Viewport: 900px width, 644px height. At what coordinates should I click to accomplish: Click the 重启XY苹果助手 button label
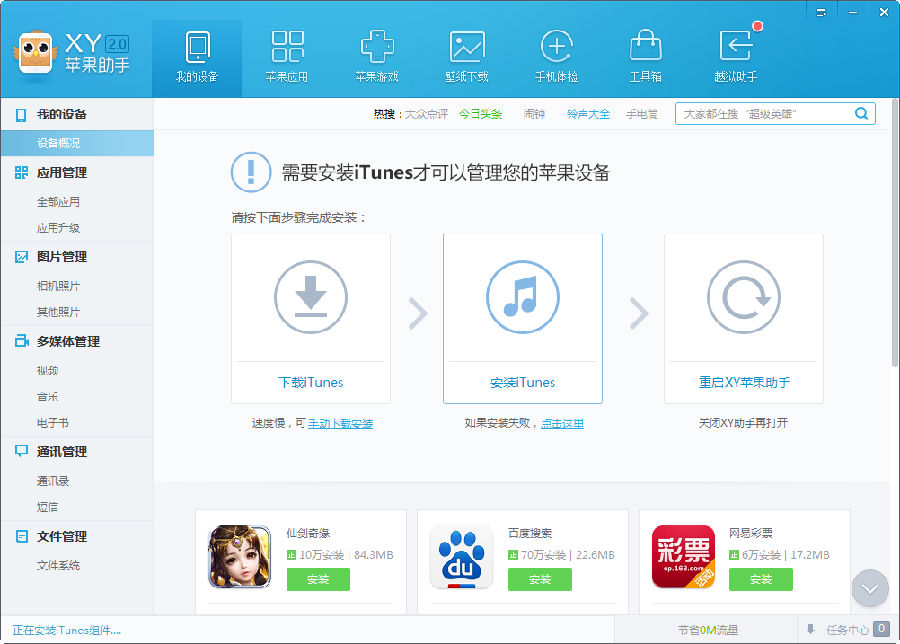click(744, 382)
